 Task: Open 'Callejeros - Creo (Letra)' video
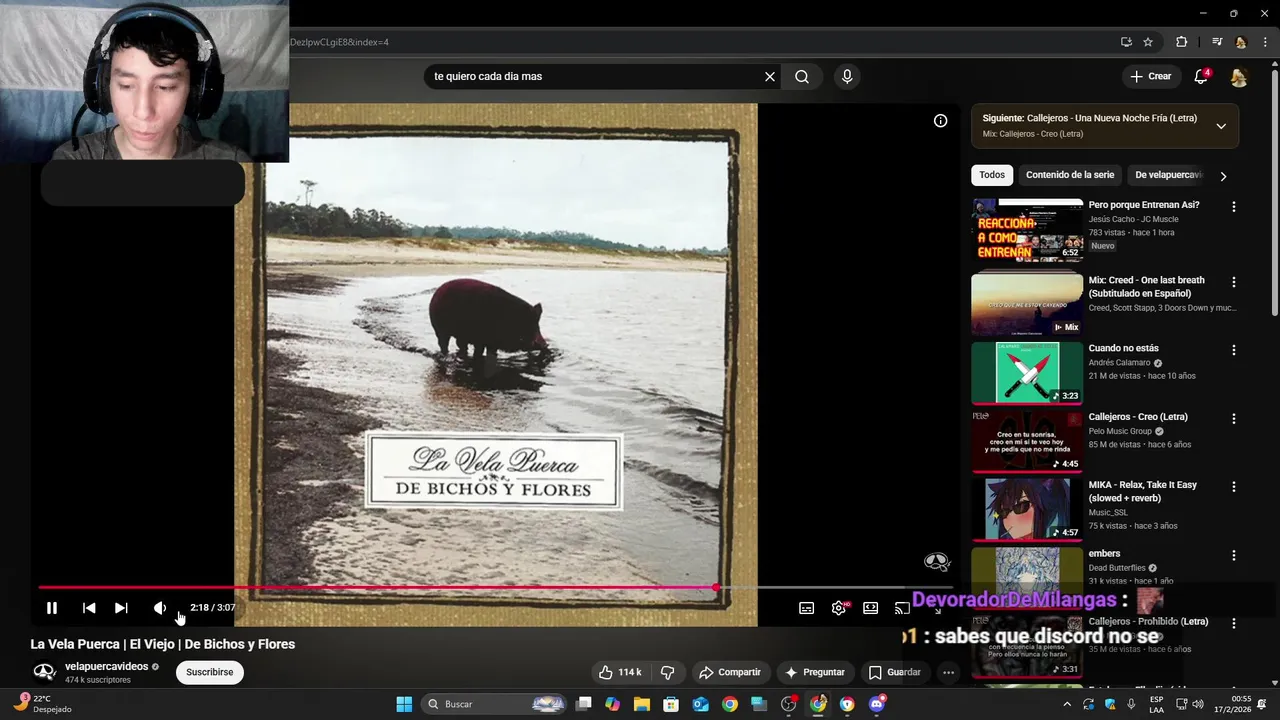1027,441
